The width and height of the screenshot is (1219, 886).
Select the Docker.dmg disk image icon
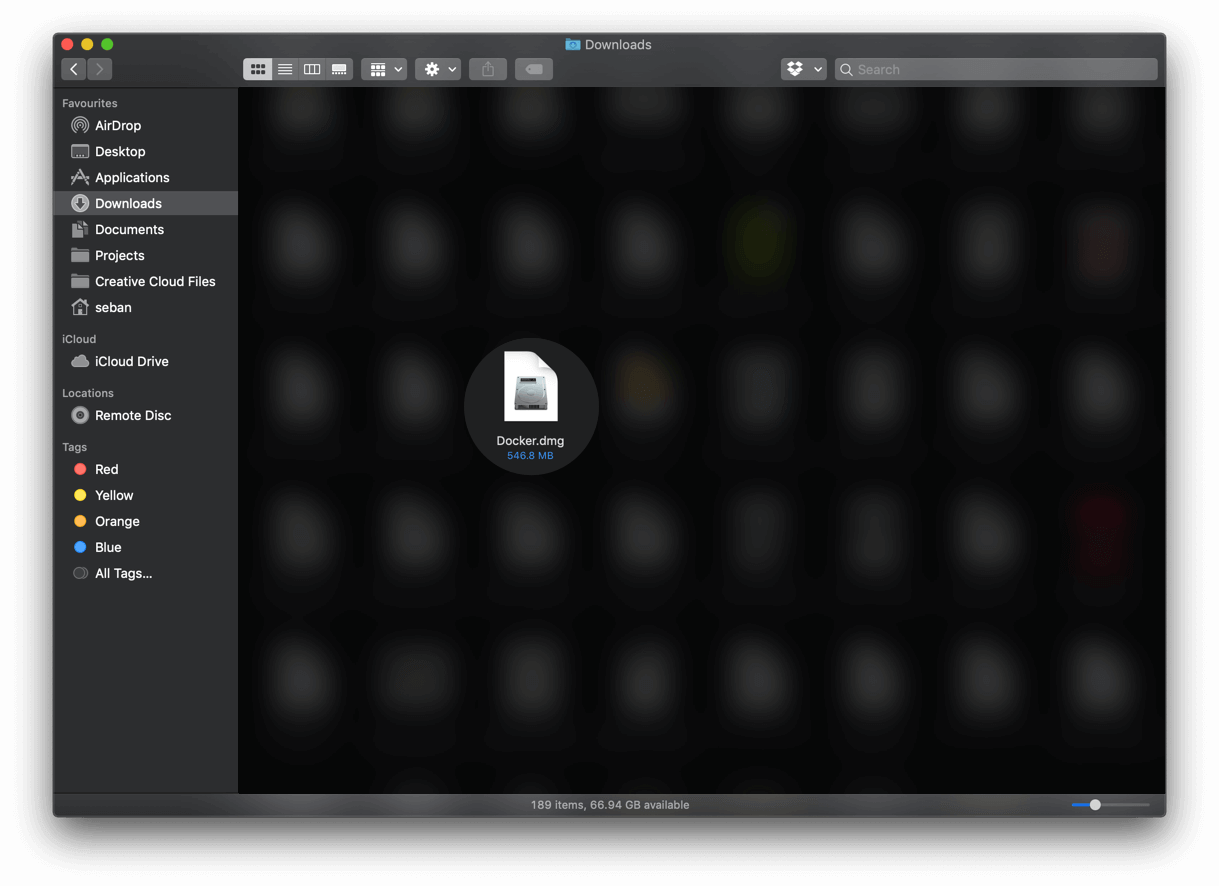coord(531,387)
